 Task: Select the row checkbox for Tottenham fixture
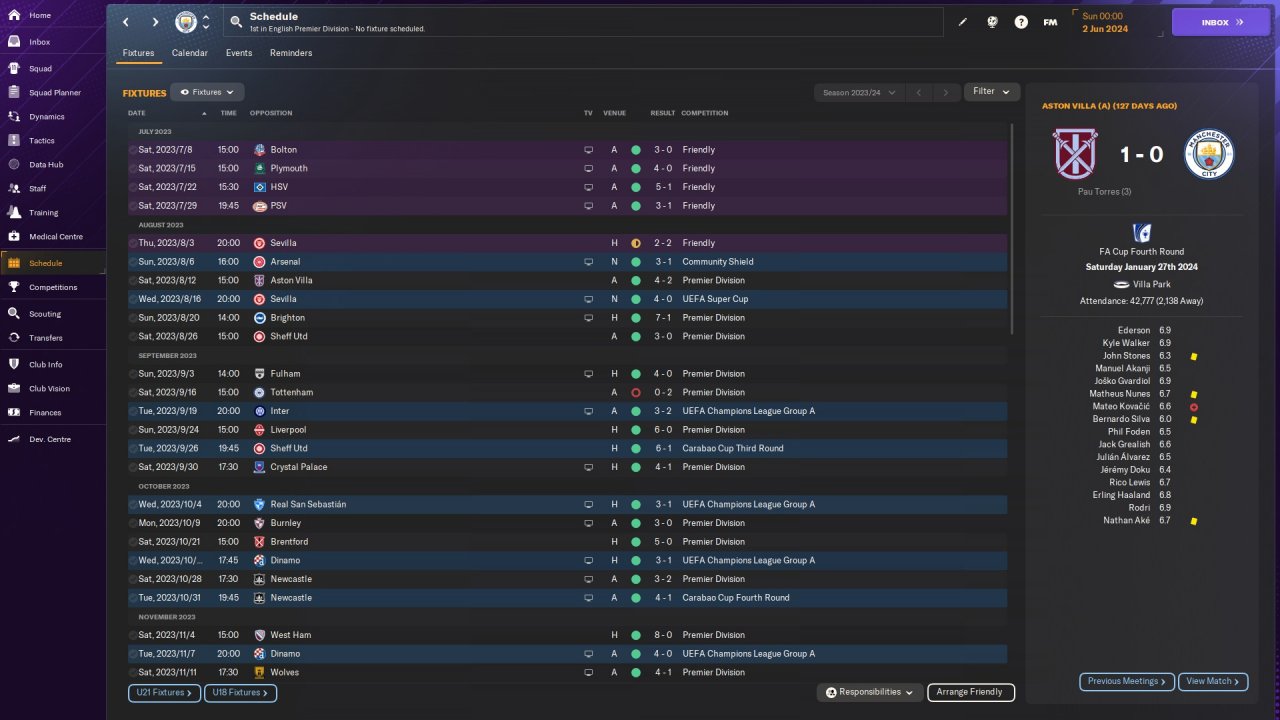pyautogui.click(x=133, y=393)
